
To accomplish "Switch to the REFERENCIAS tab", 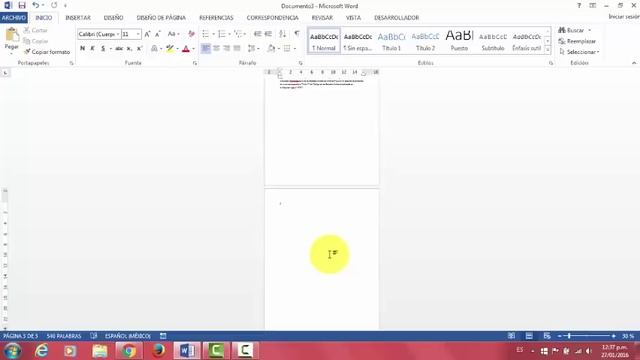I will click(216, 18).
